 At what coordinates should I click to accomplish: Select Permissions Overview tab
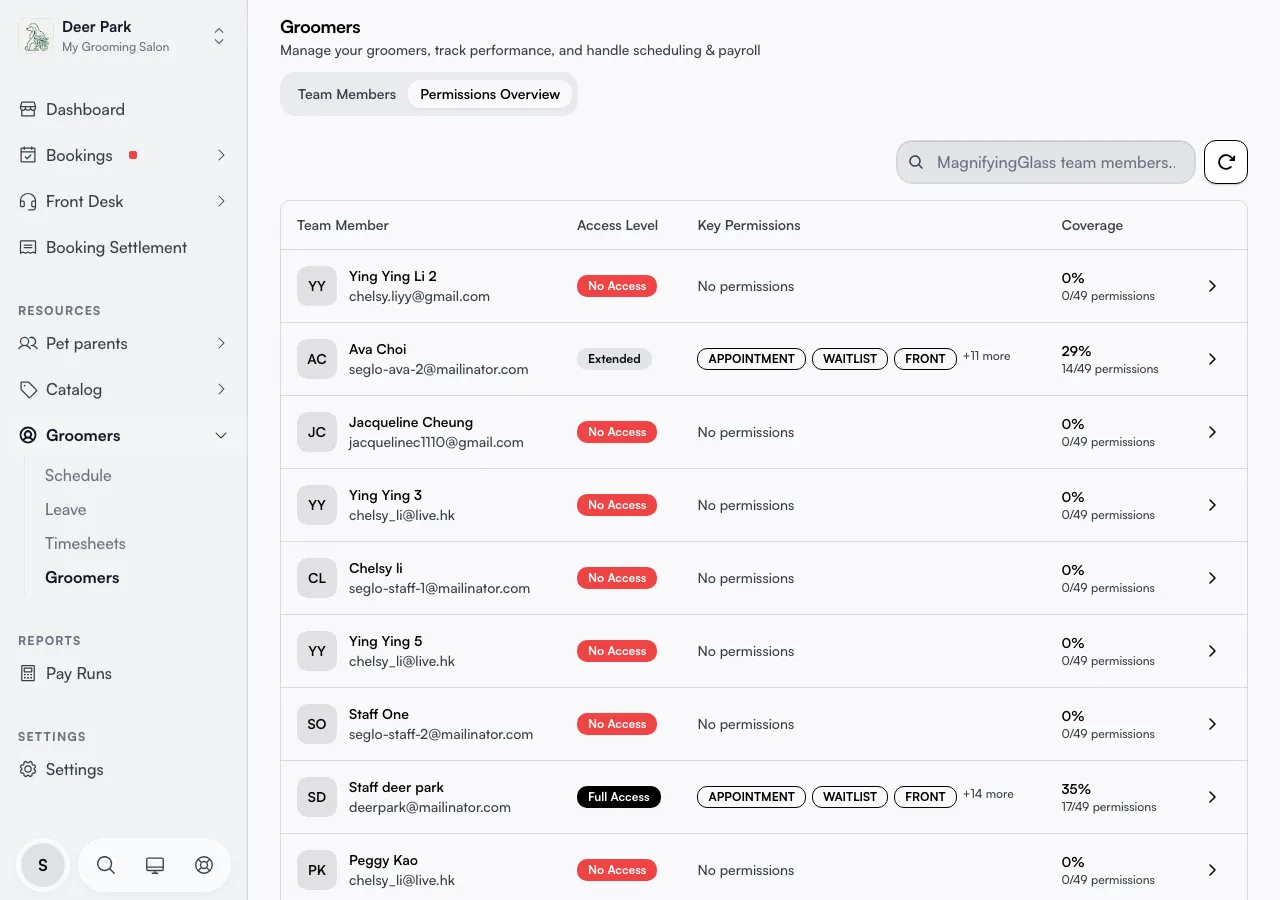490,94
